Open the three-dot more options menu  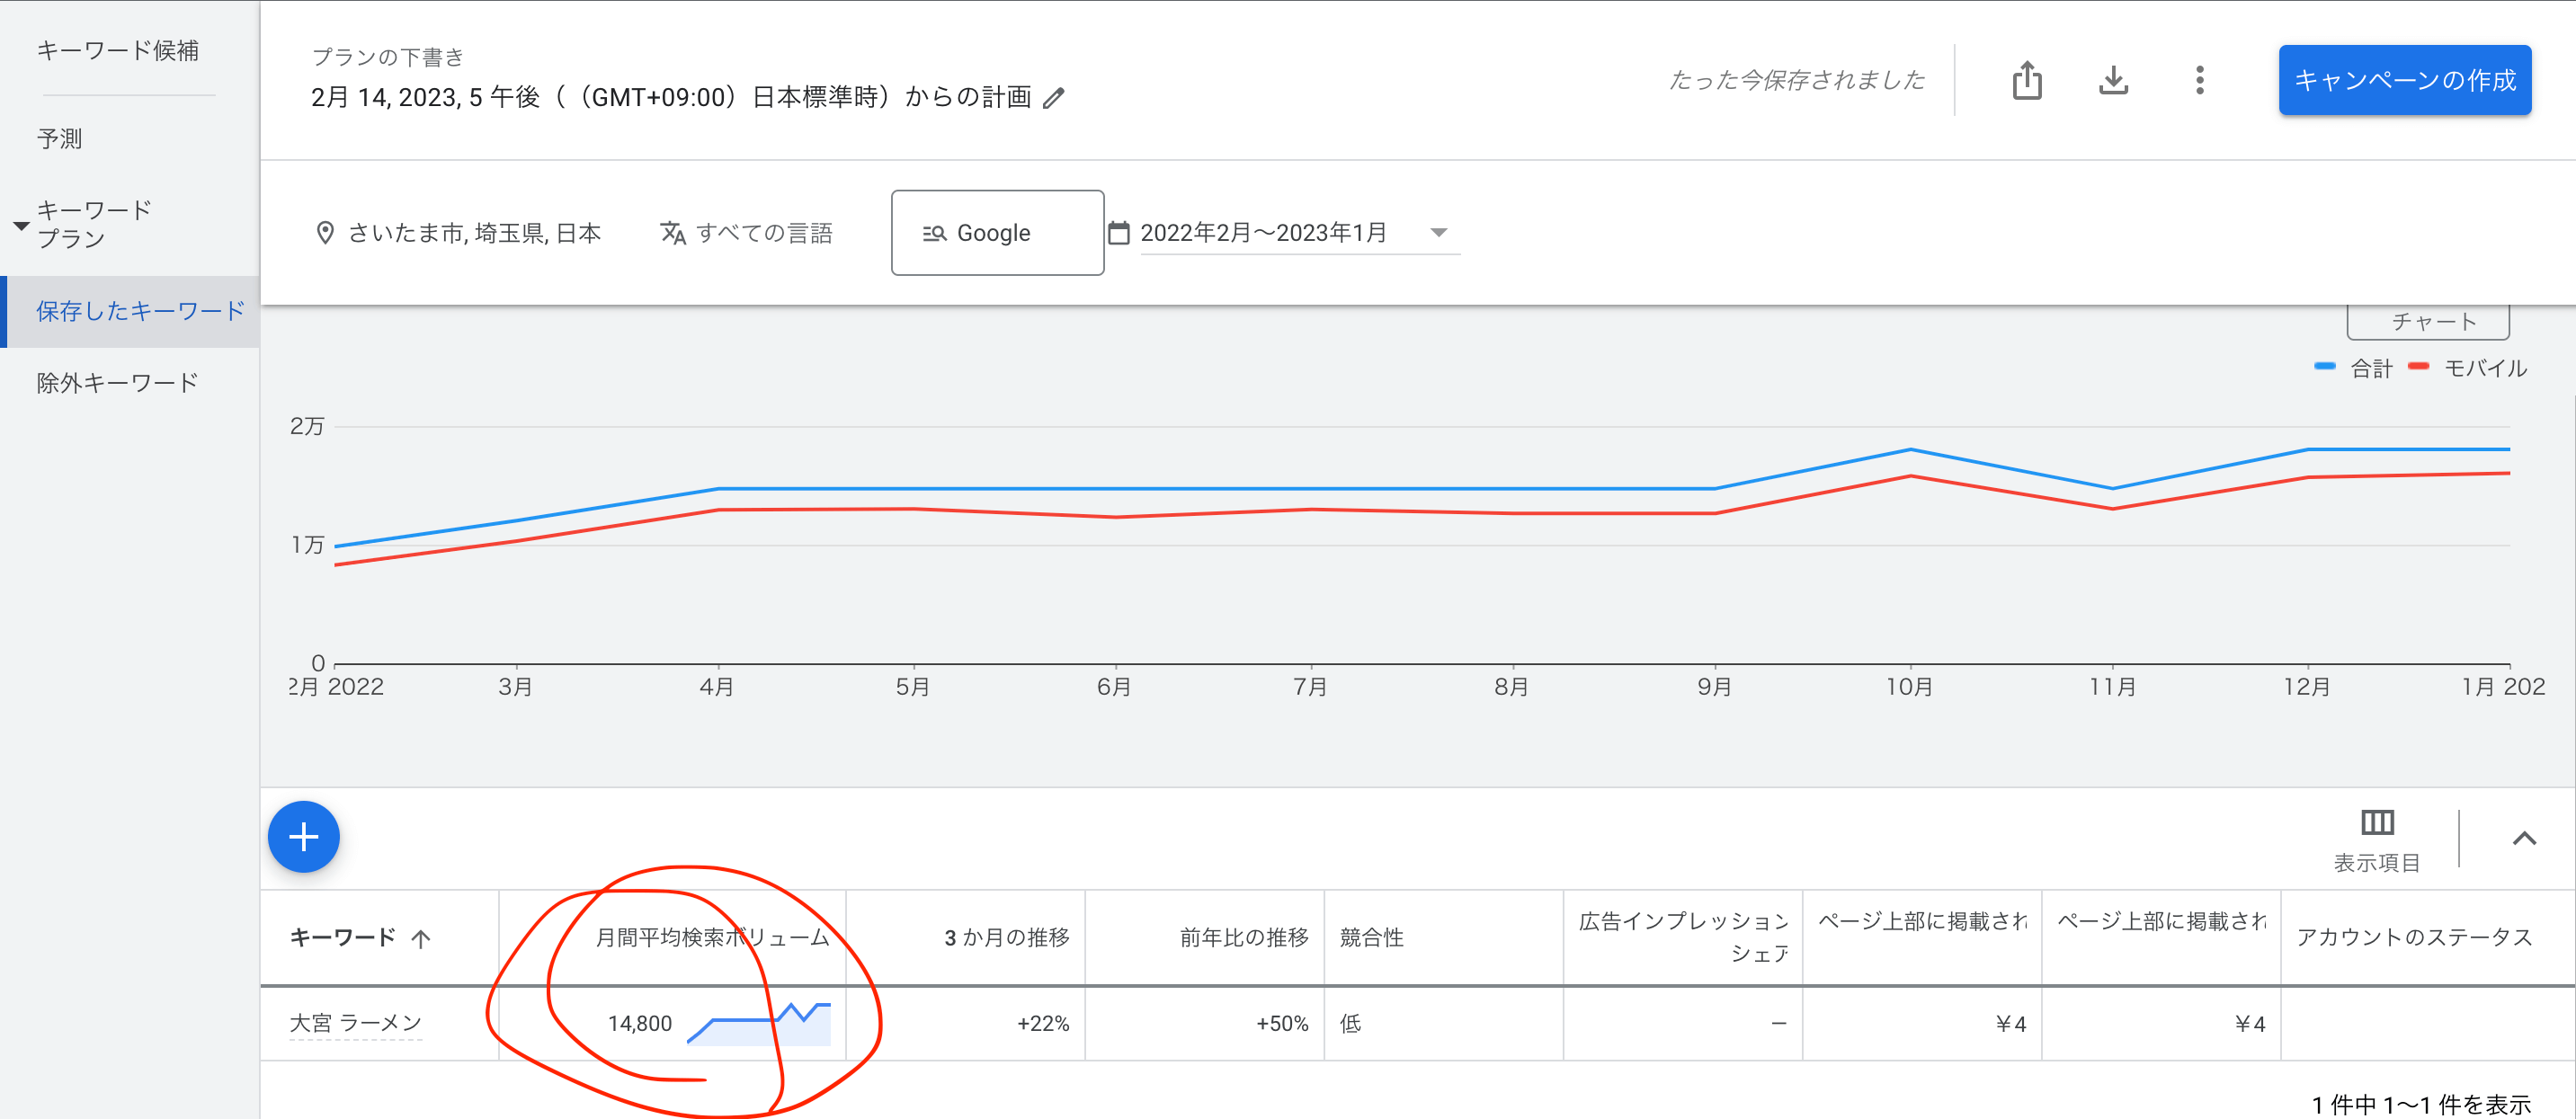tap(2199, 80)
